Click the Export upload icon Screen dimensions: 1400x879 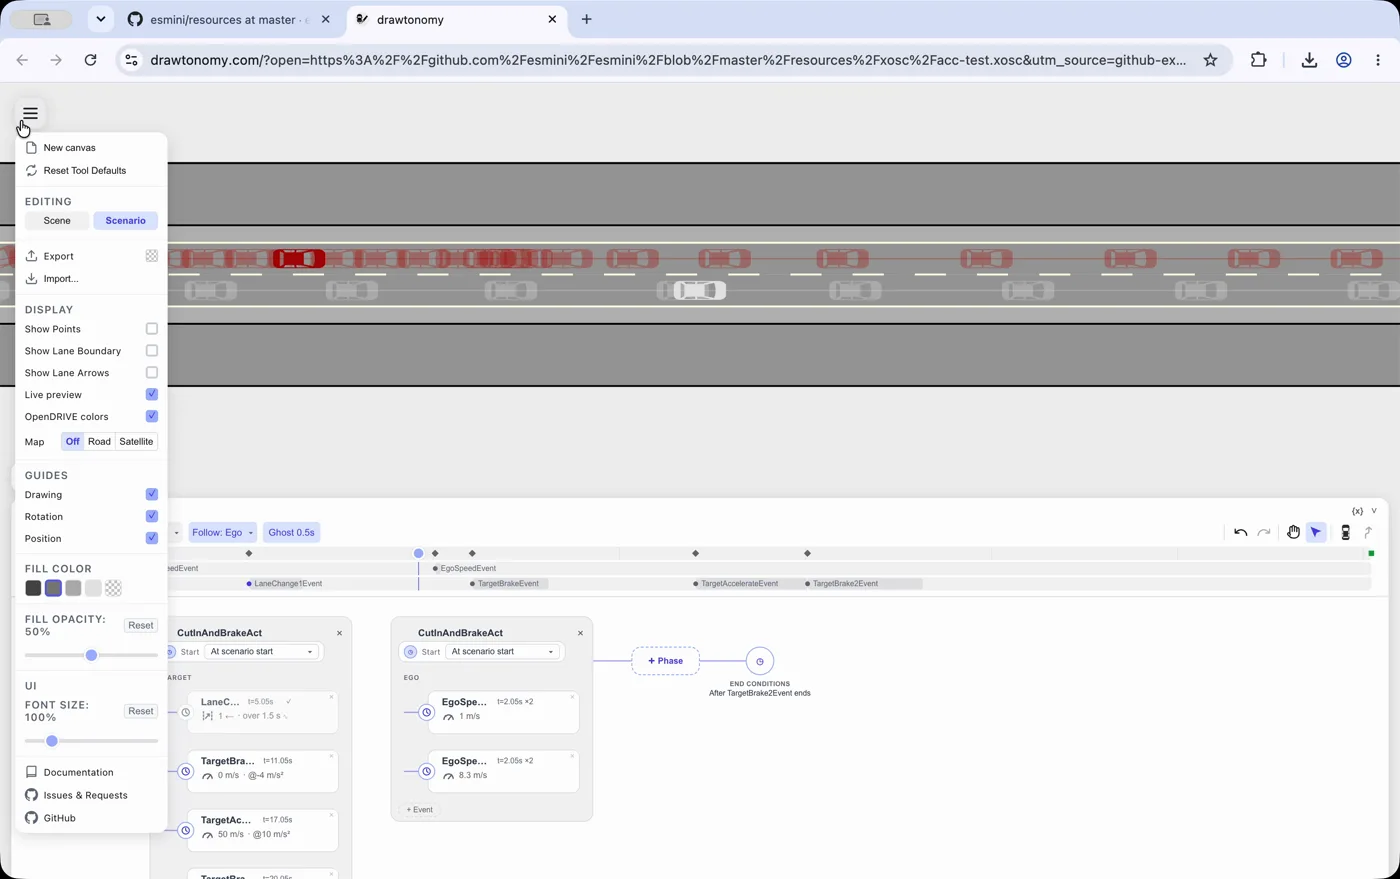click(x=31, y=256)
